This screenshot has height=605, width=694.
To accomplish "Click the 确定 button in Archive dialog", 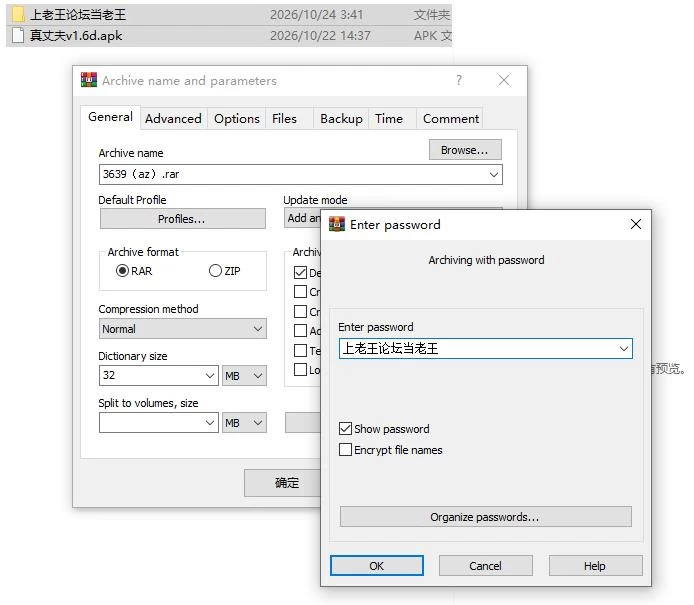I will 282,482.
